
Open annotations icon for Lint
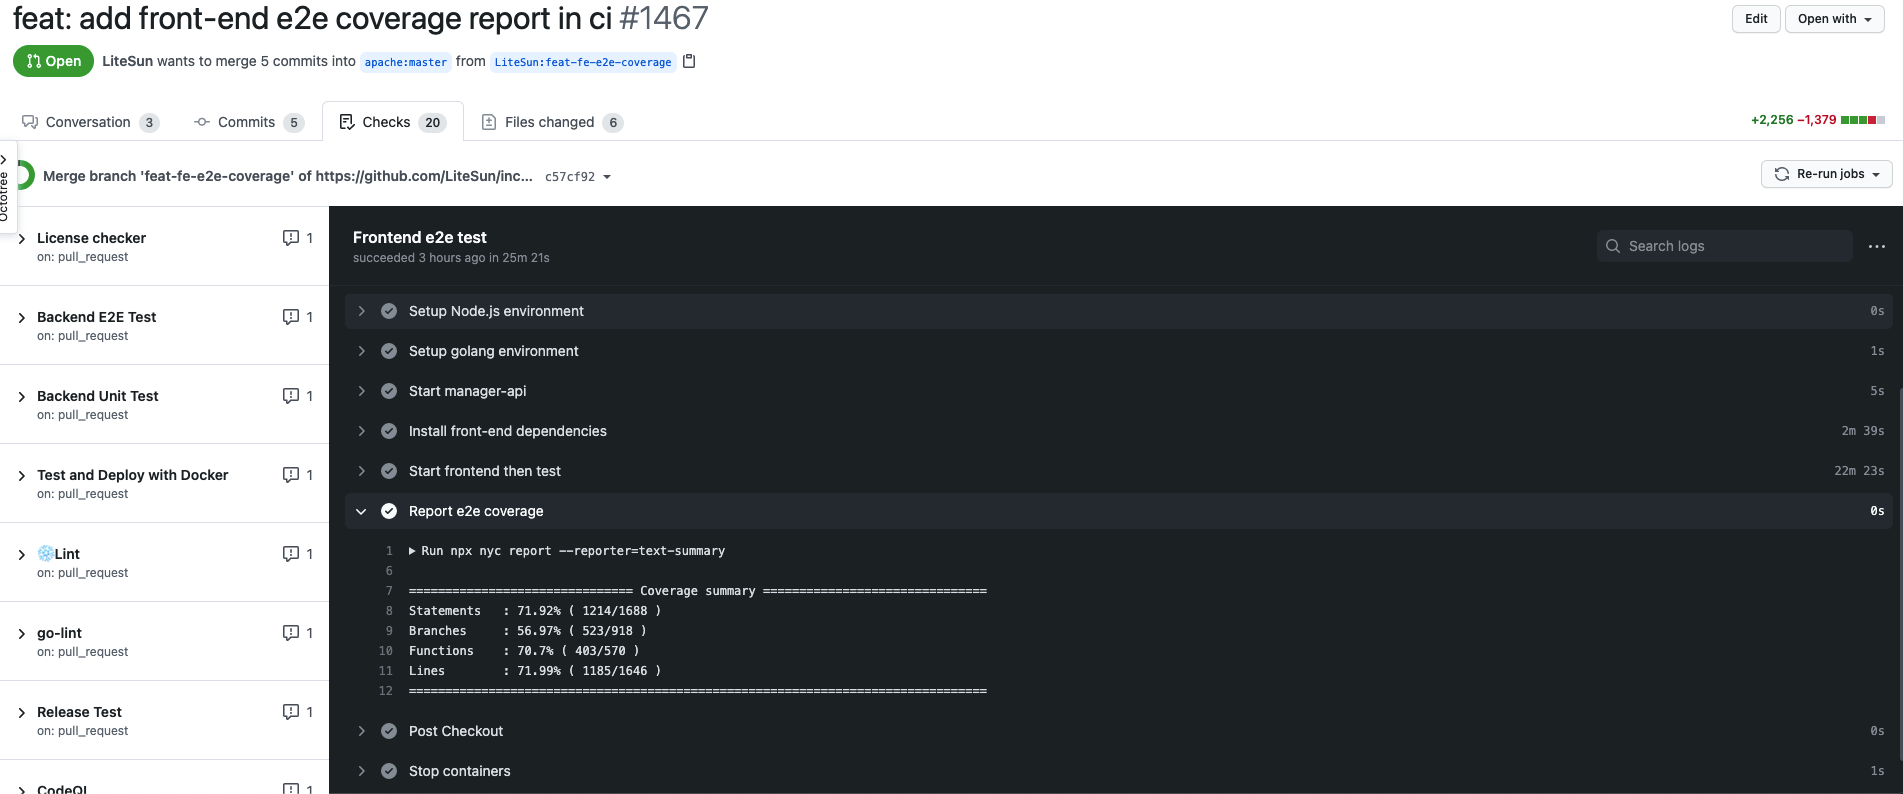click(x=291, y=554)
